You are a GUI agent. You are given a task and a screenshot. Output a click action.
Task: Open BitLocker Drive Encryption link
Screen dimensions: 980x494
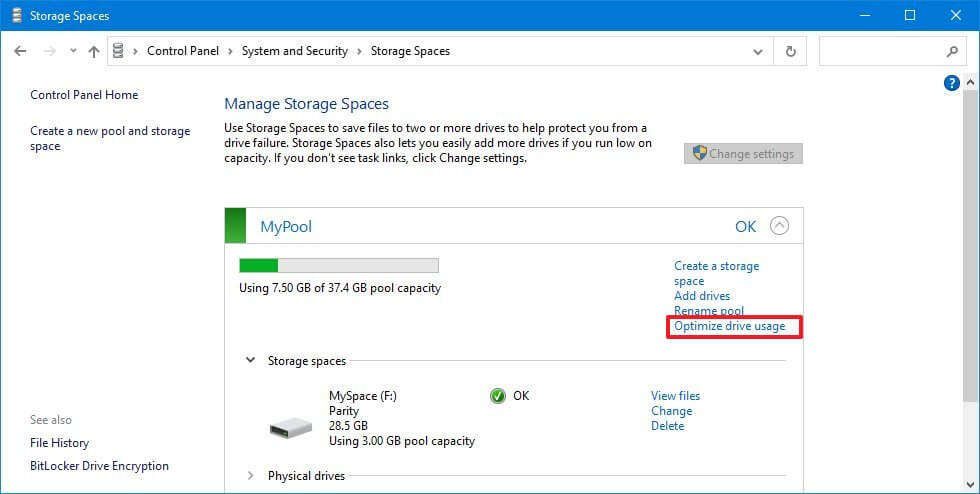coord(99,466)
